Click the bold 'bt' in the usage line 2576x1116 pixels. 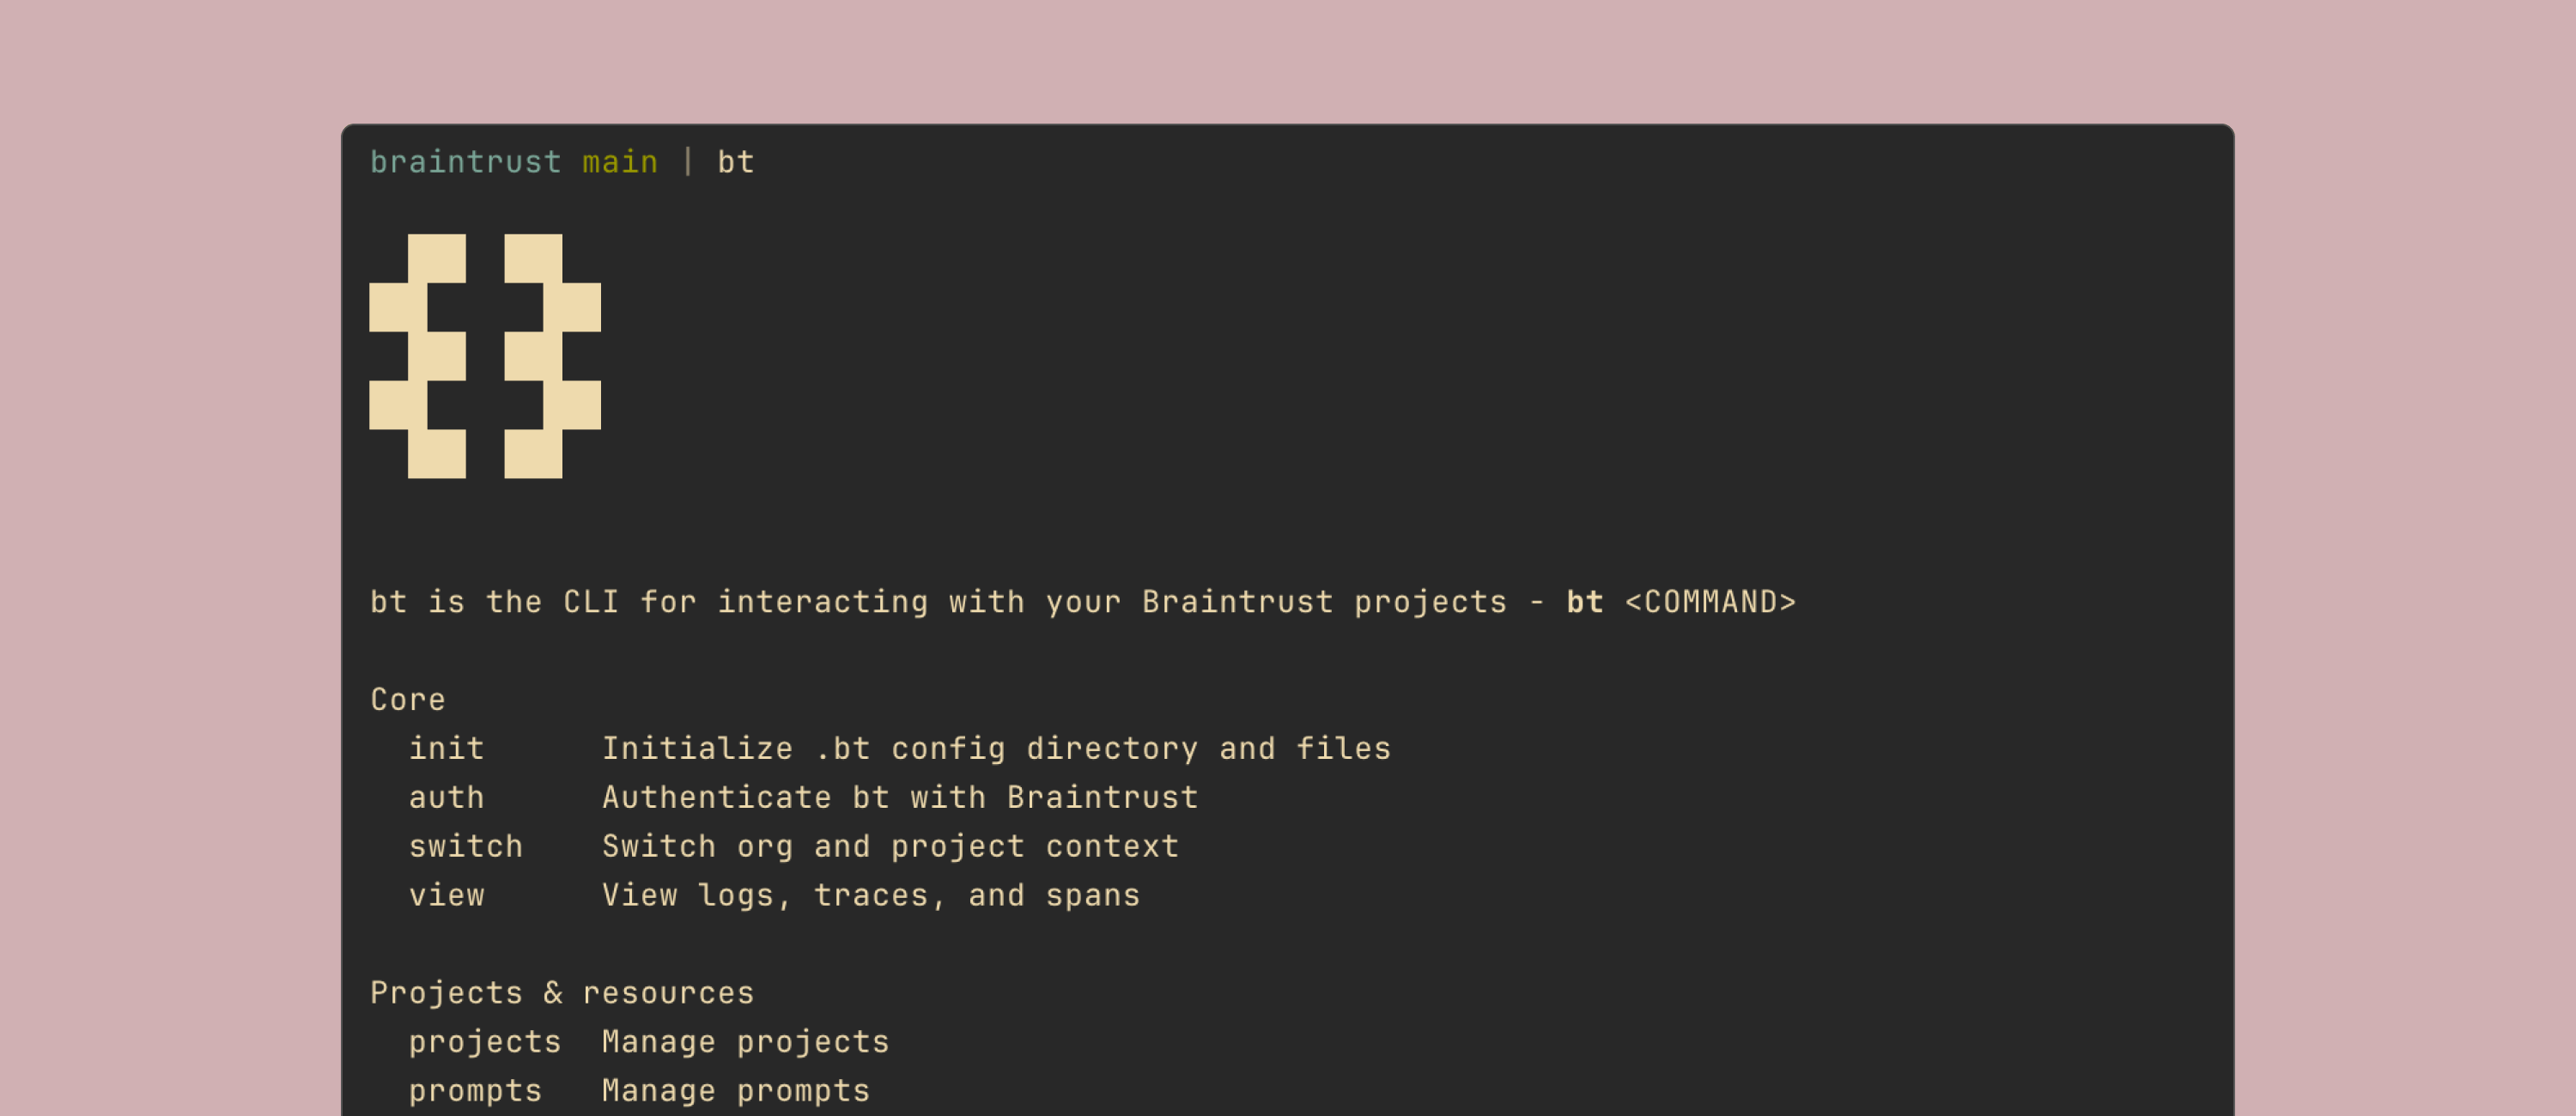tap(1584, 602)
